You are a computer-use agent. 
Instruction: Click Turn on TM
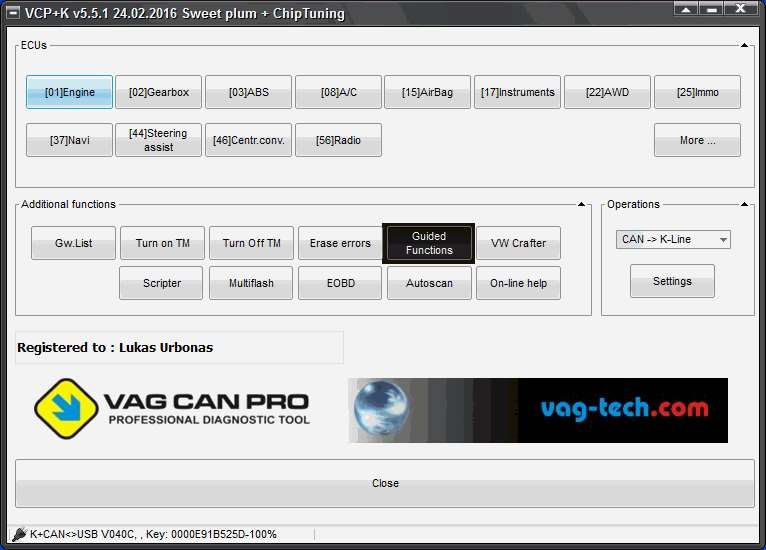[x=162, y=243]
